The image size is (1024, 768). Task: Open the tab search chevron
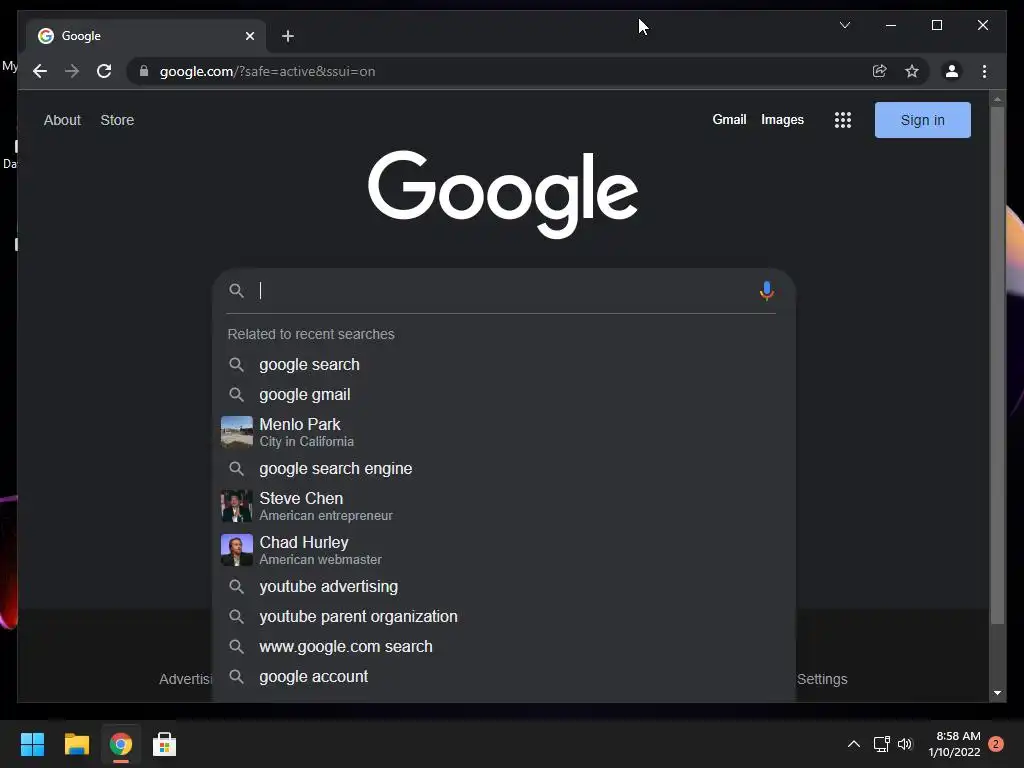[x=845, y=25]
